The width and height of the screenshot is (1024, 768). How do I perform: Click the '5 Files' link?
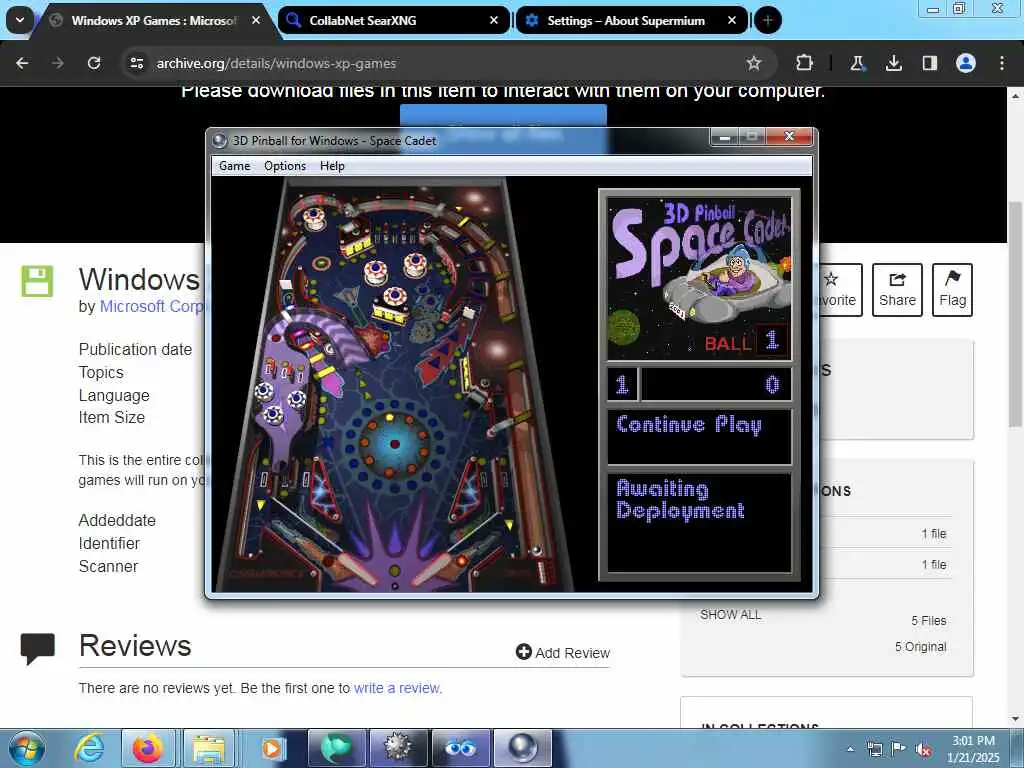click(929, 620)
